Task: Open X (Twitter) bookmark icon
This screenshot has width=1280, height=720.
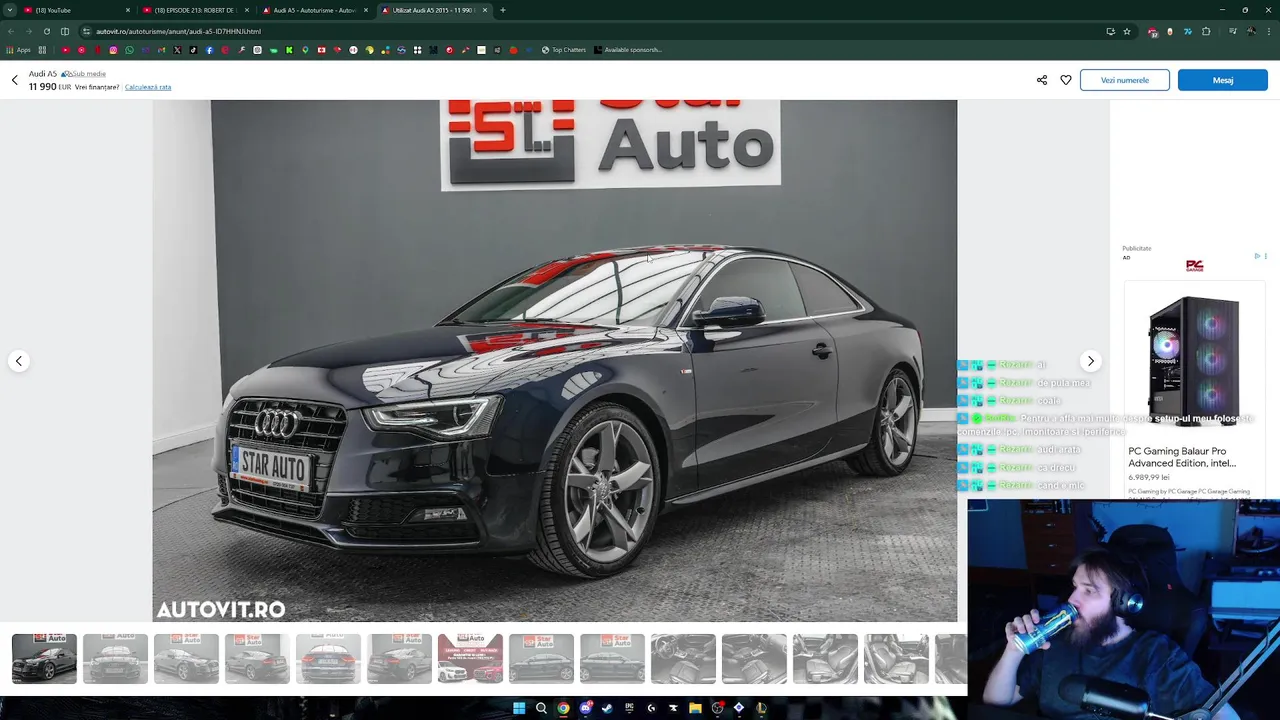Action: [x=177, y=50]
